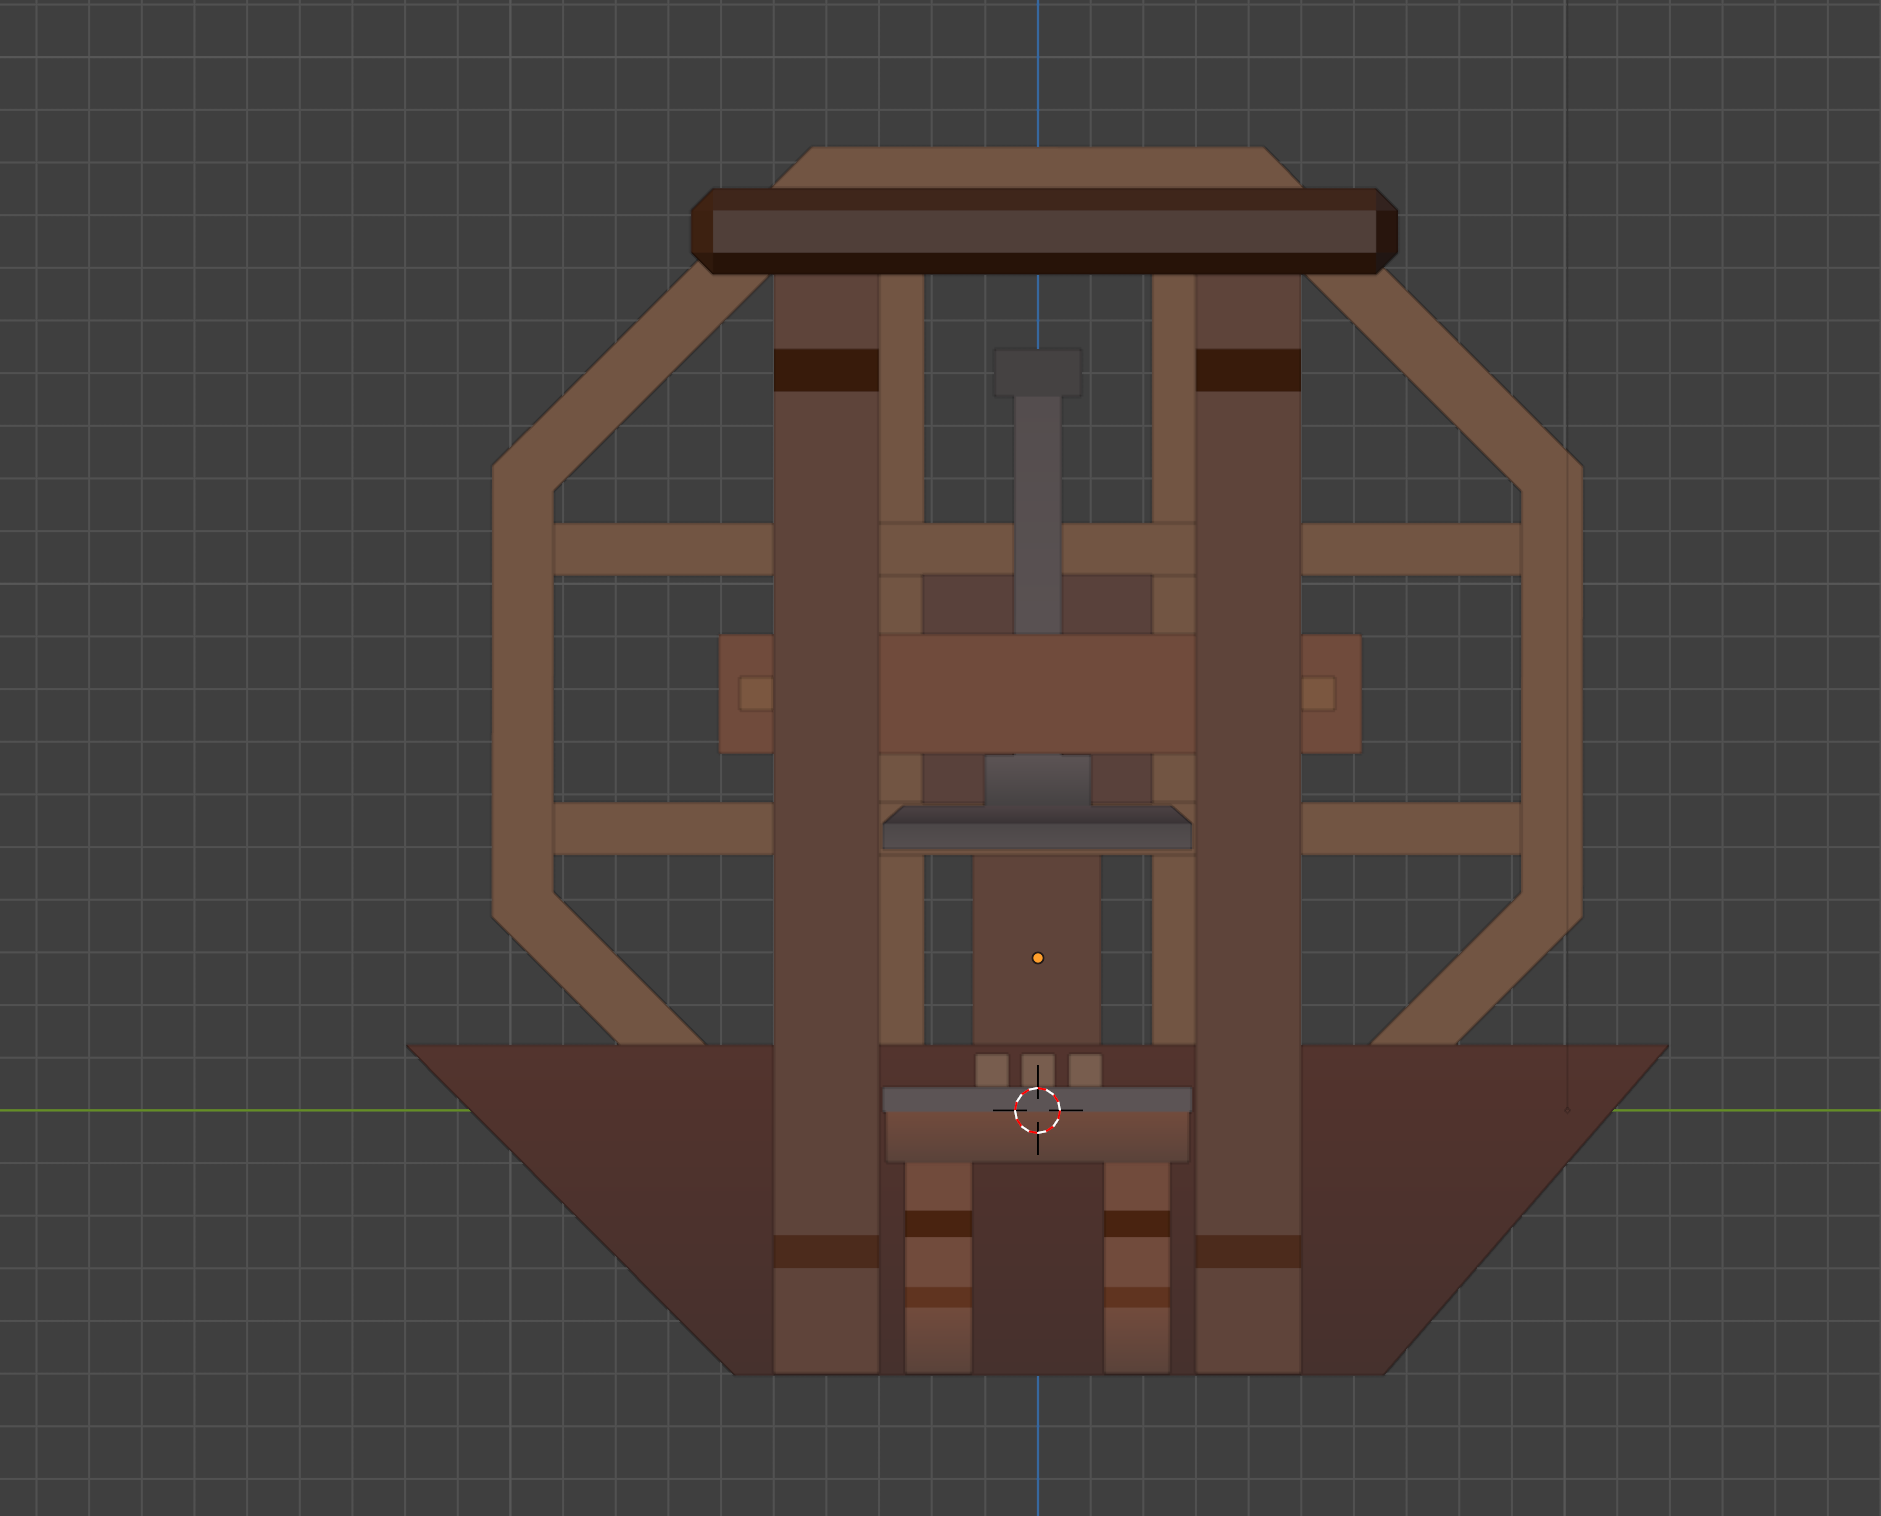Click the dark band on left short leg
The width and height of the screenshot is (1881, 1516).
[938, 1223]
